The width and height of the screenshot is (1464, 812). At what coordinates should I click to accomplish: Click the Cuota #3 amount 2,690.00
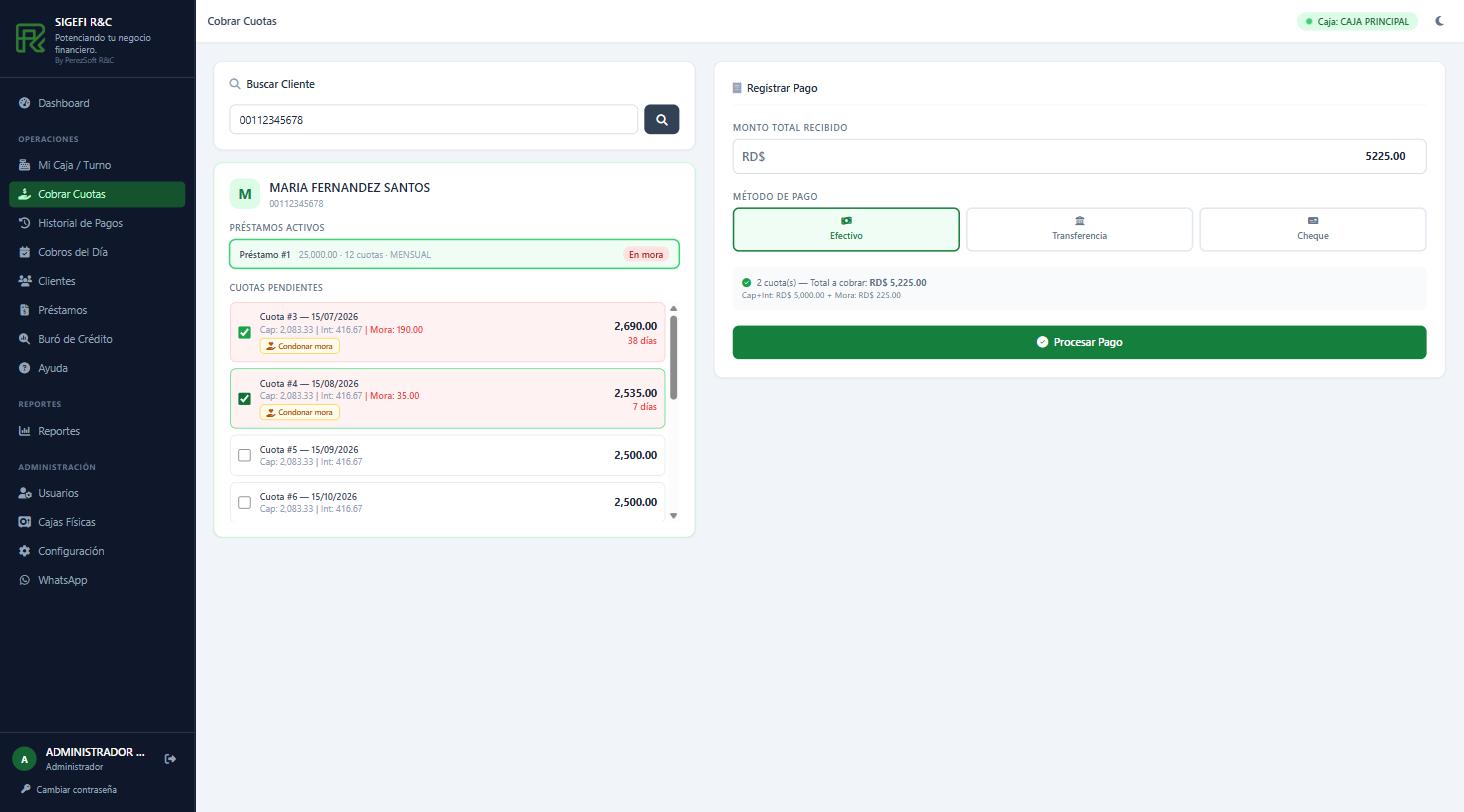point(635,326)
